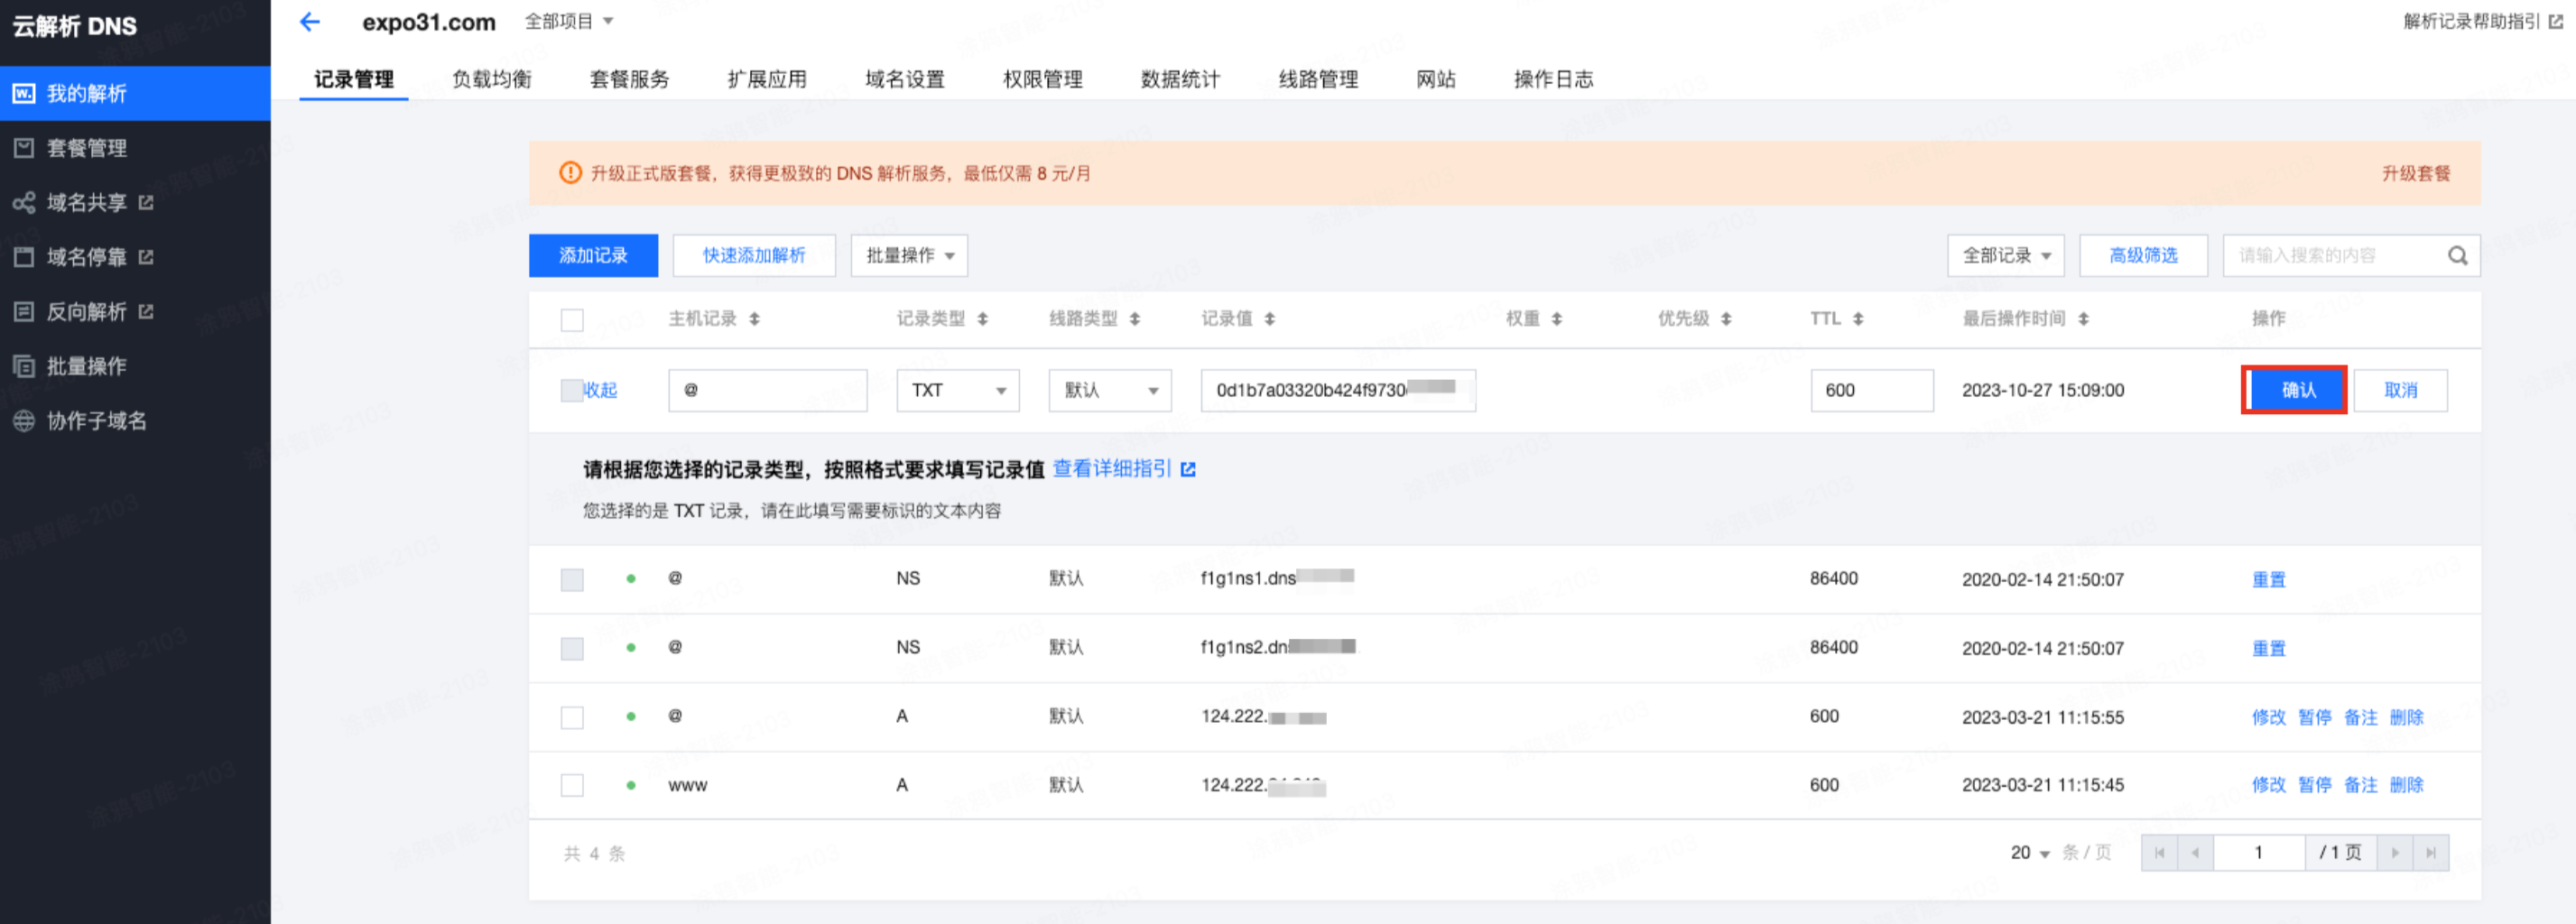Sort by 主机记录 column arrows

(x=755, y=319)
